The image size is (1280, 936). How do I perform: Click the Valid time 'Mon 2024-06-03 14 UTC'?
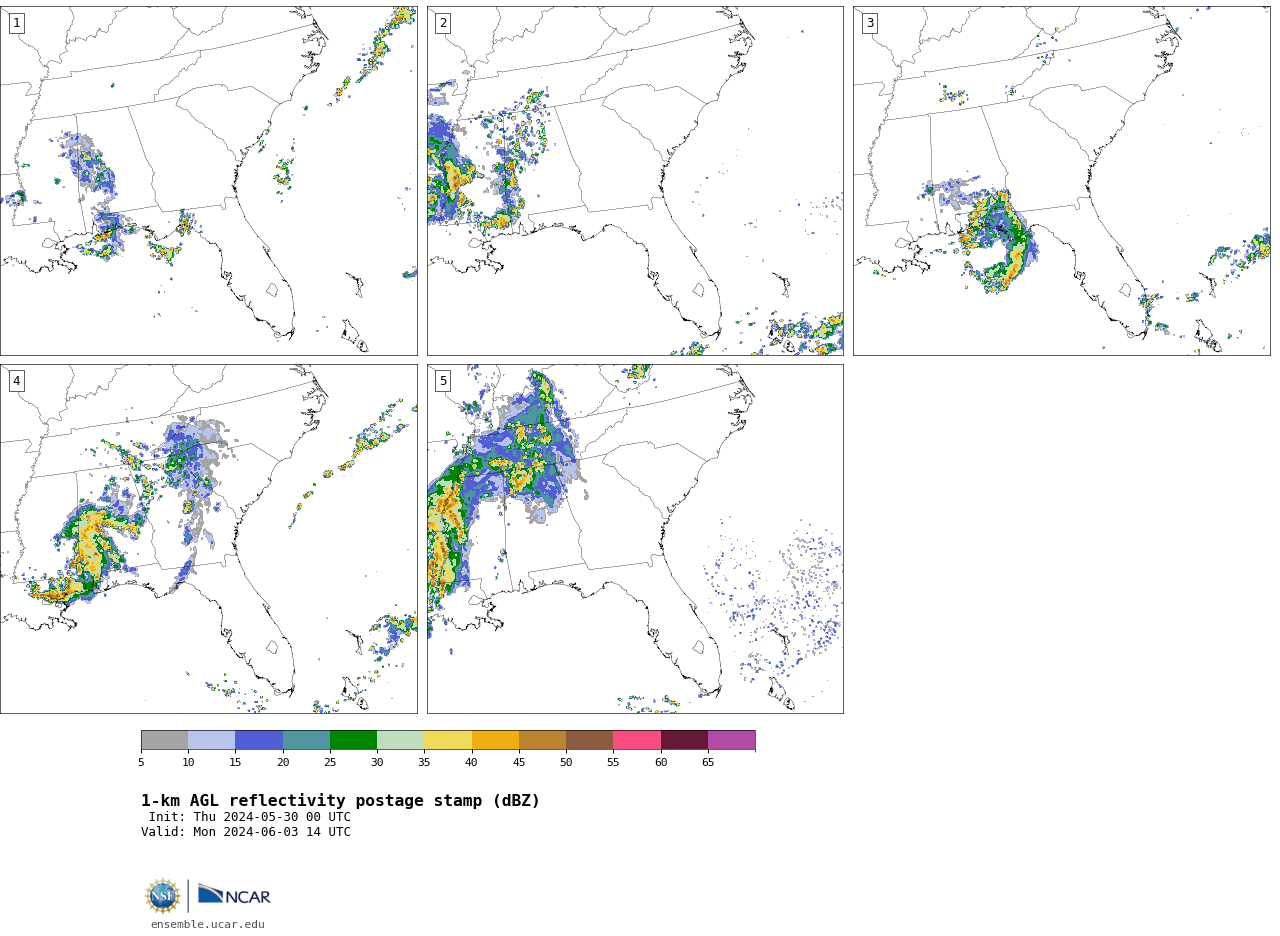272,832
